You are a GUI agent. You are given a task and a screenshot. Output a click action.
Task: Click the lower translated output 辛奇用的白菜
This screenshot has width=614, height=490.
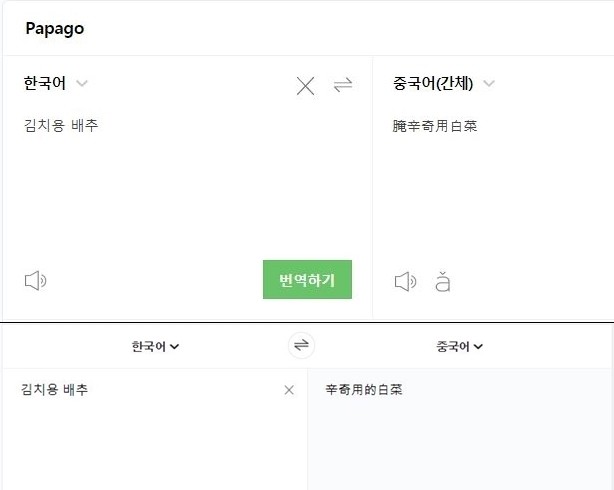tap(364, 390)
